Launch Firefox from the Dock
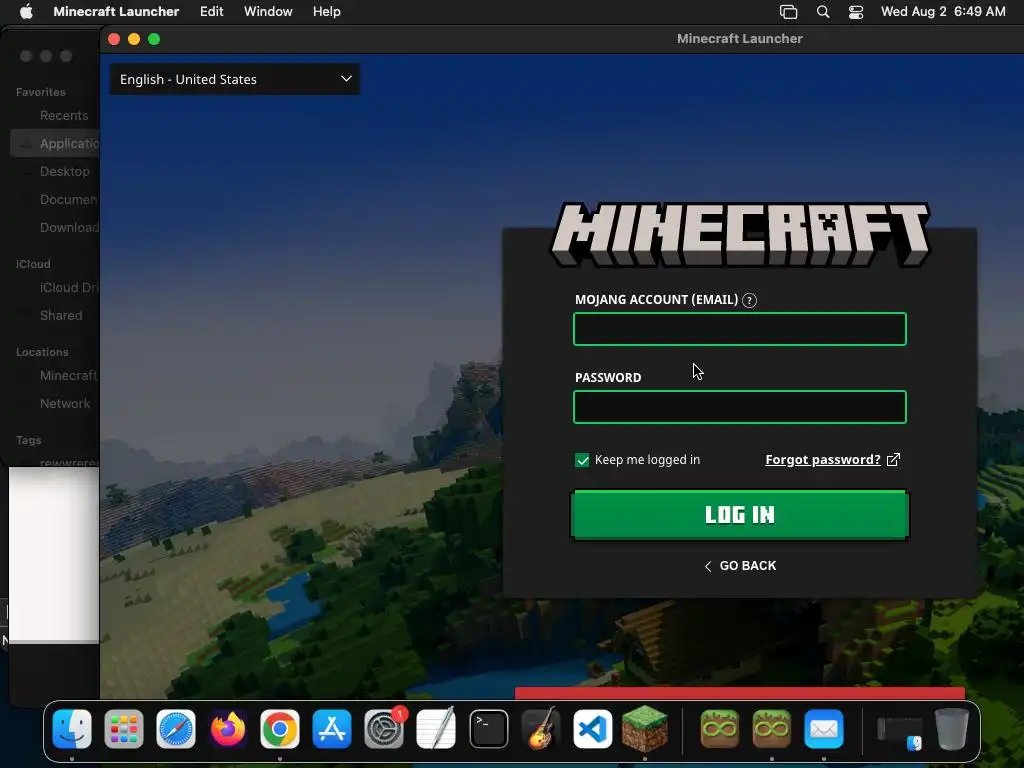The height and width of the screenshot is (768, 1024). [x=228, y=729]
